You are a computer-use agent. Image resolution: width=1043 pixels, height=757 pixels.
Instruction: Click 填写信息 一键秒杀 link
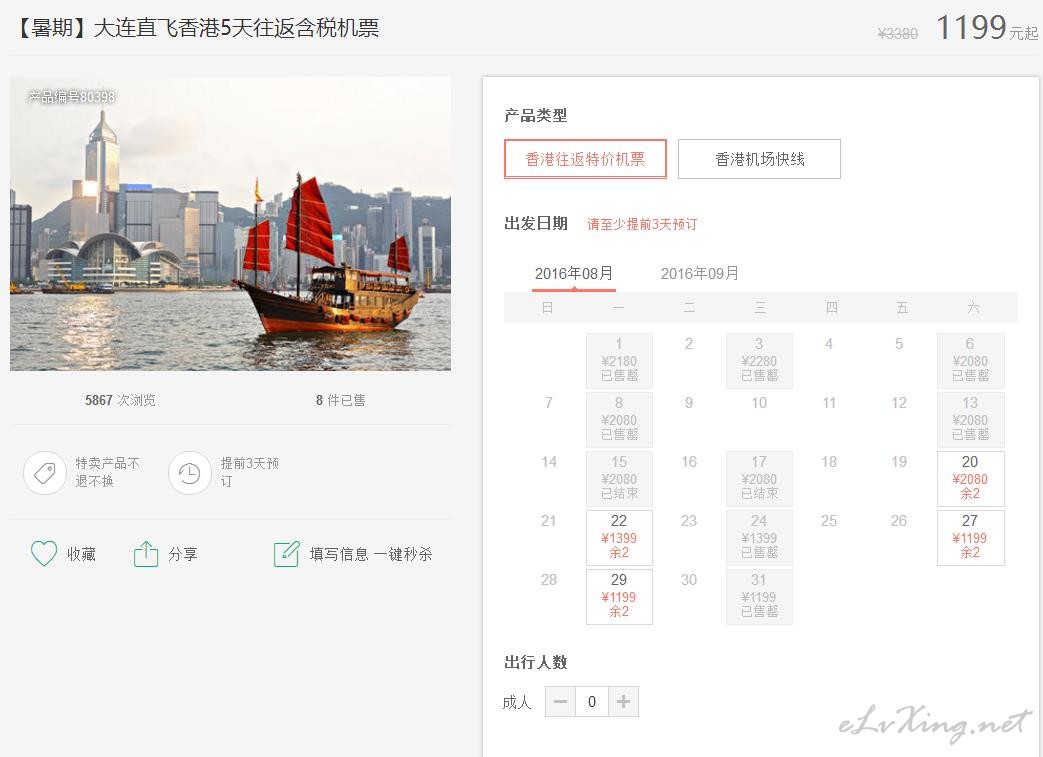point(371,554)
